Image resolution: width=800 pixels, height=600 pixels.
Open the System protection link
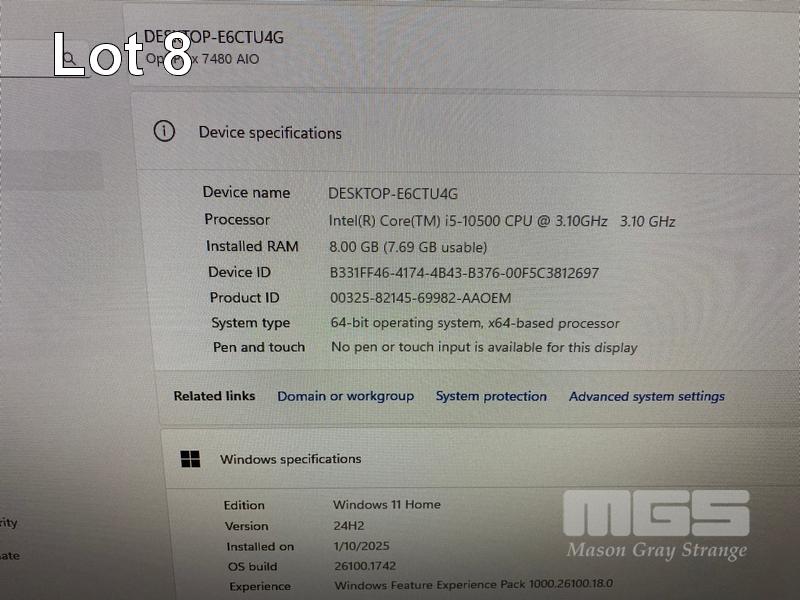491,396
